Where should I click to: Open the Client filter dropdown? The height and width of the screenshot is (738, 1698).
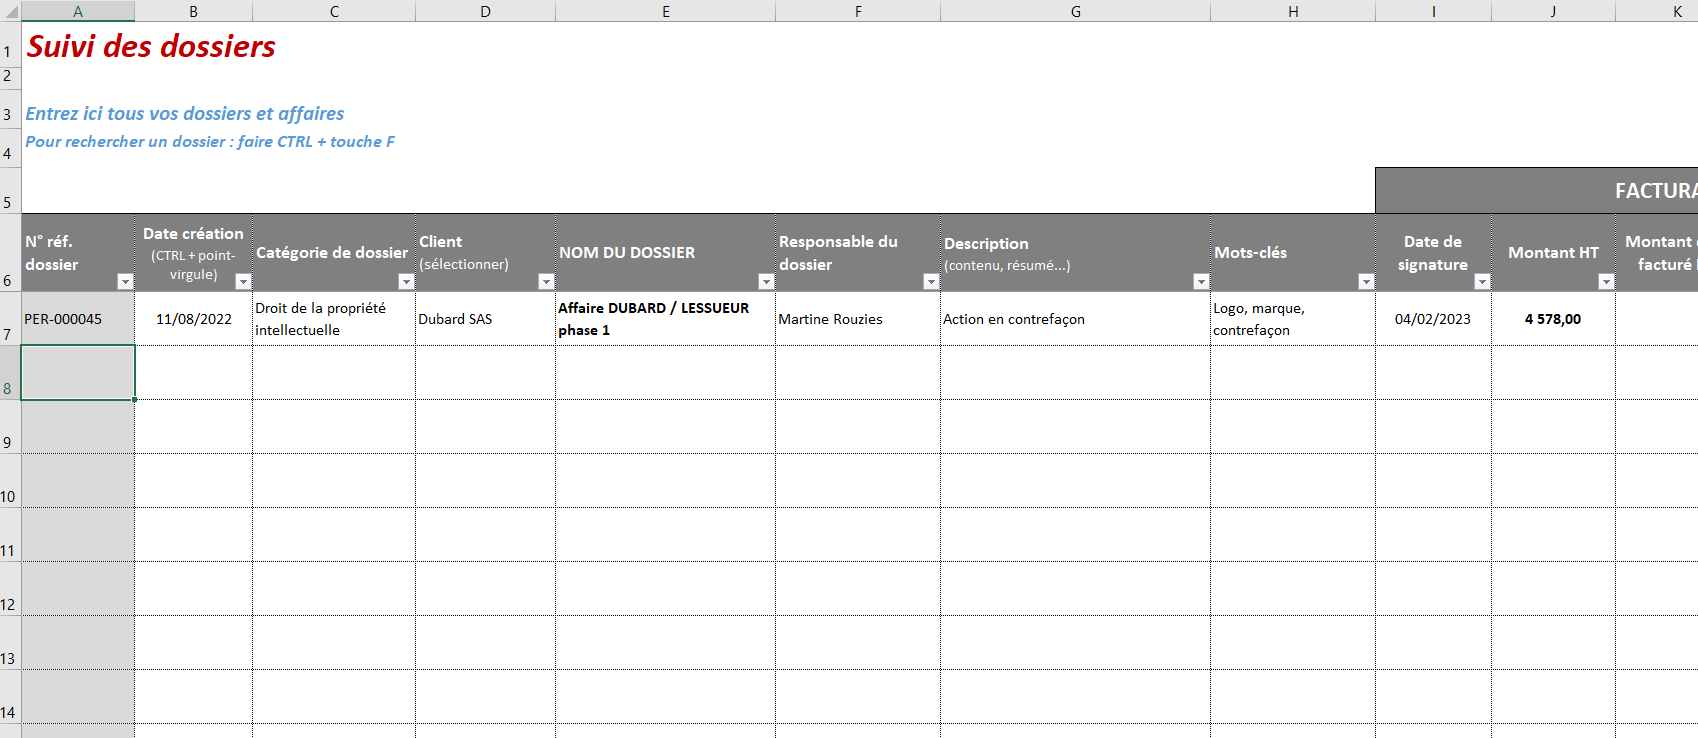coord(546,282)
